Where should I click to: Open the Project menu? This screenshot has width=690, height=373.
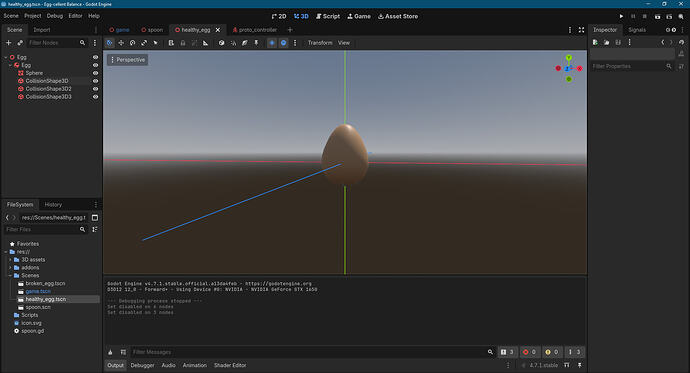coord(33,16)
